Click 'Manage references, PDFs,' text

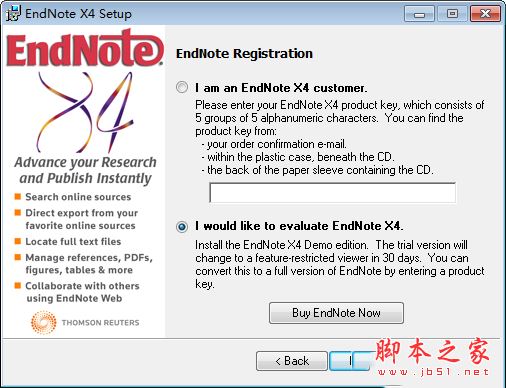(89, 258)
